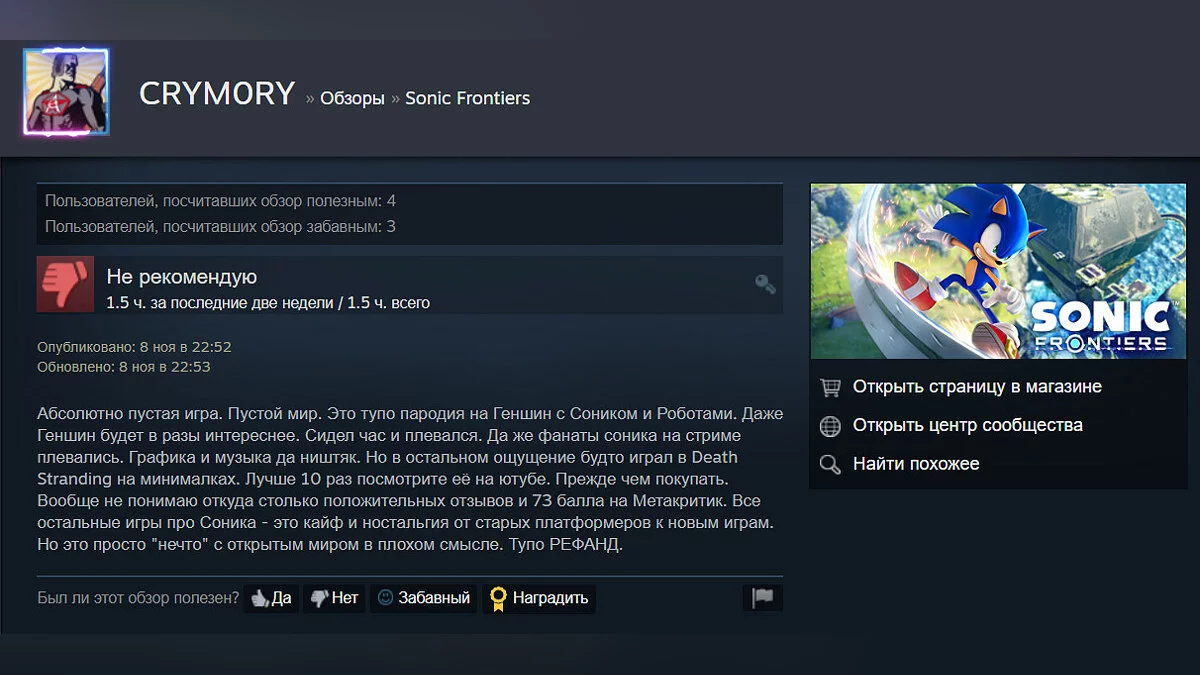Click the magnifier find similar icon
This screenshot has width=1200, height=675.
(x=830, y=465)
